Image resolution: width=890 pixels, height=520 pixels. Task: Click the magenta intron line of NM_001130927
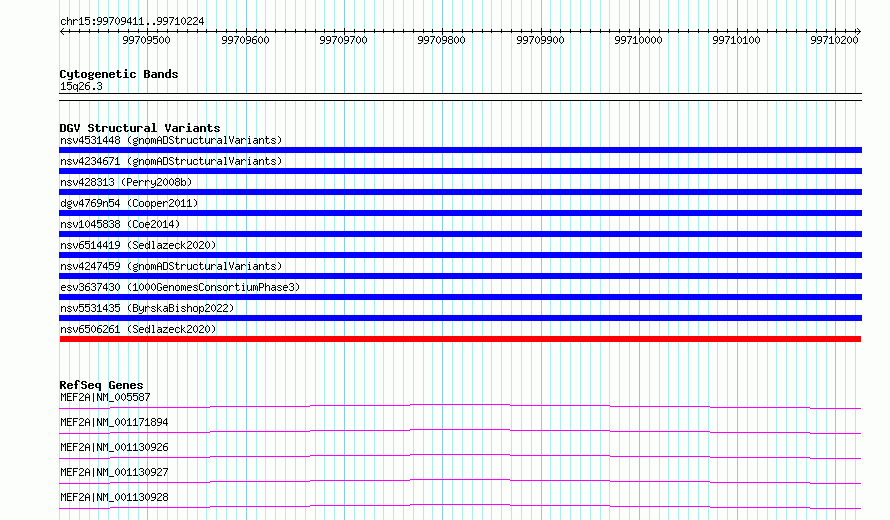460,480
